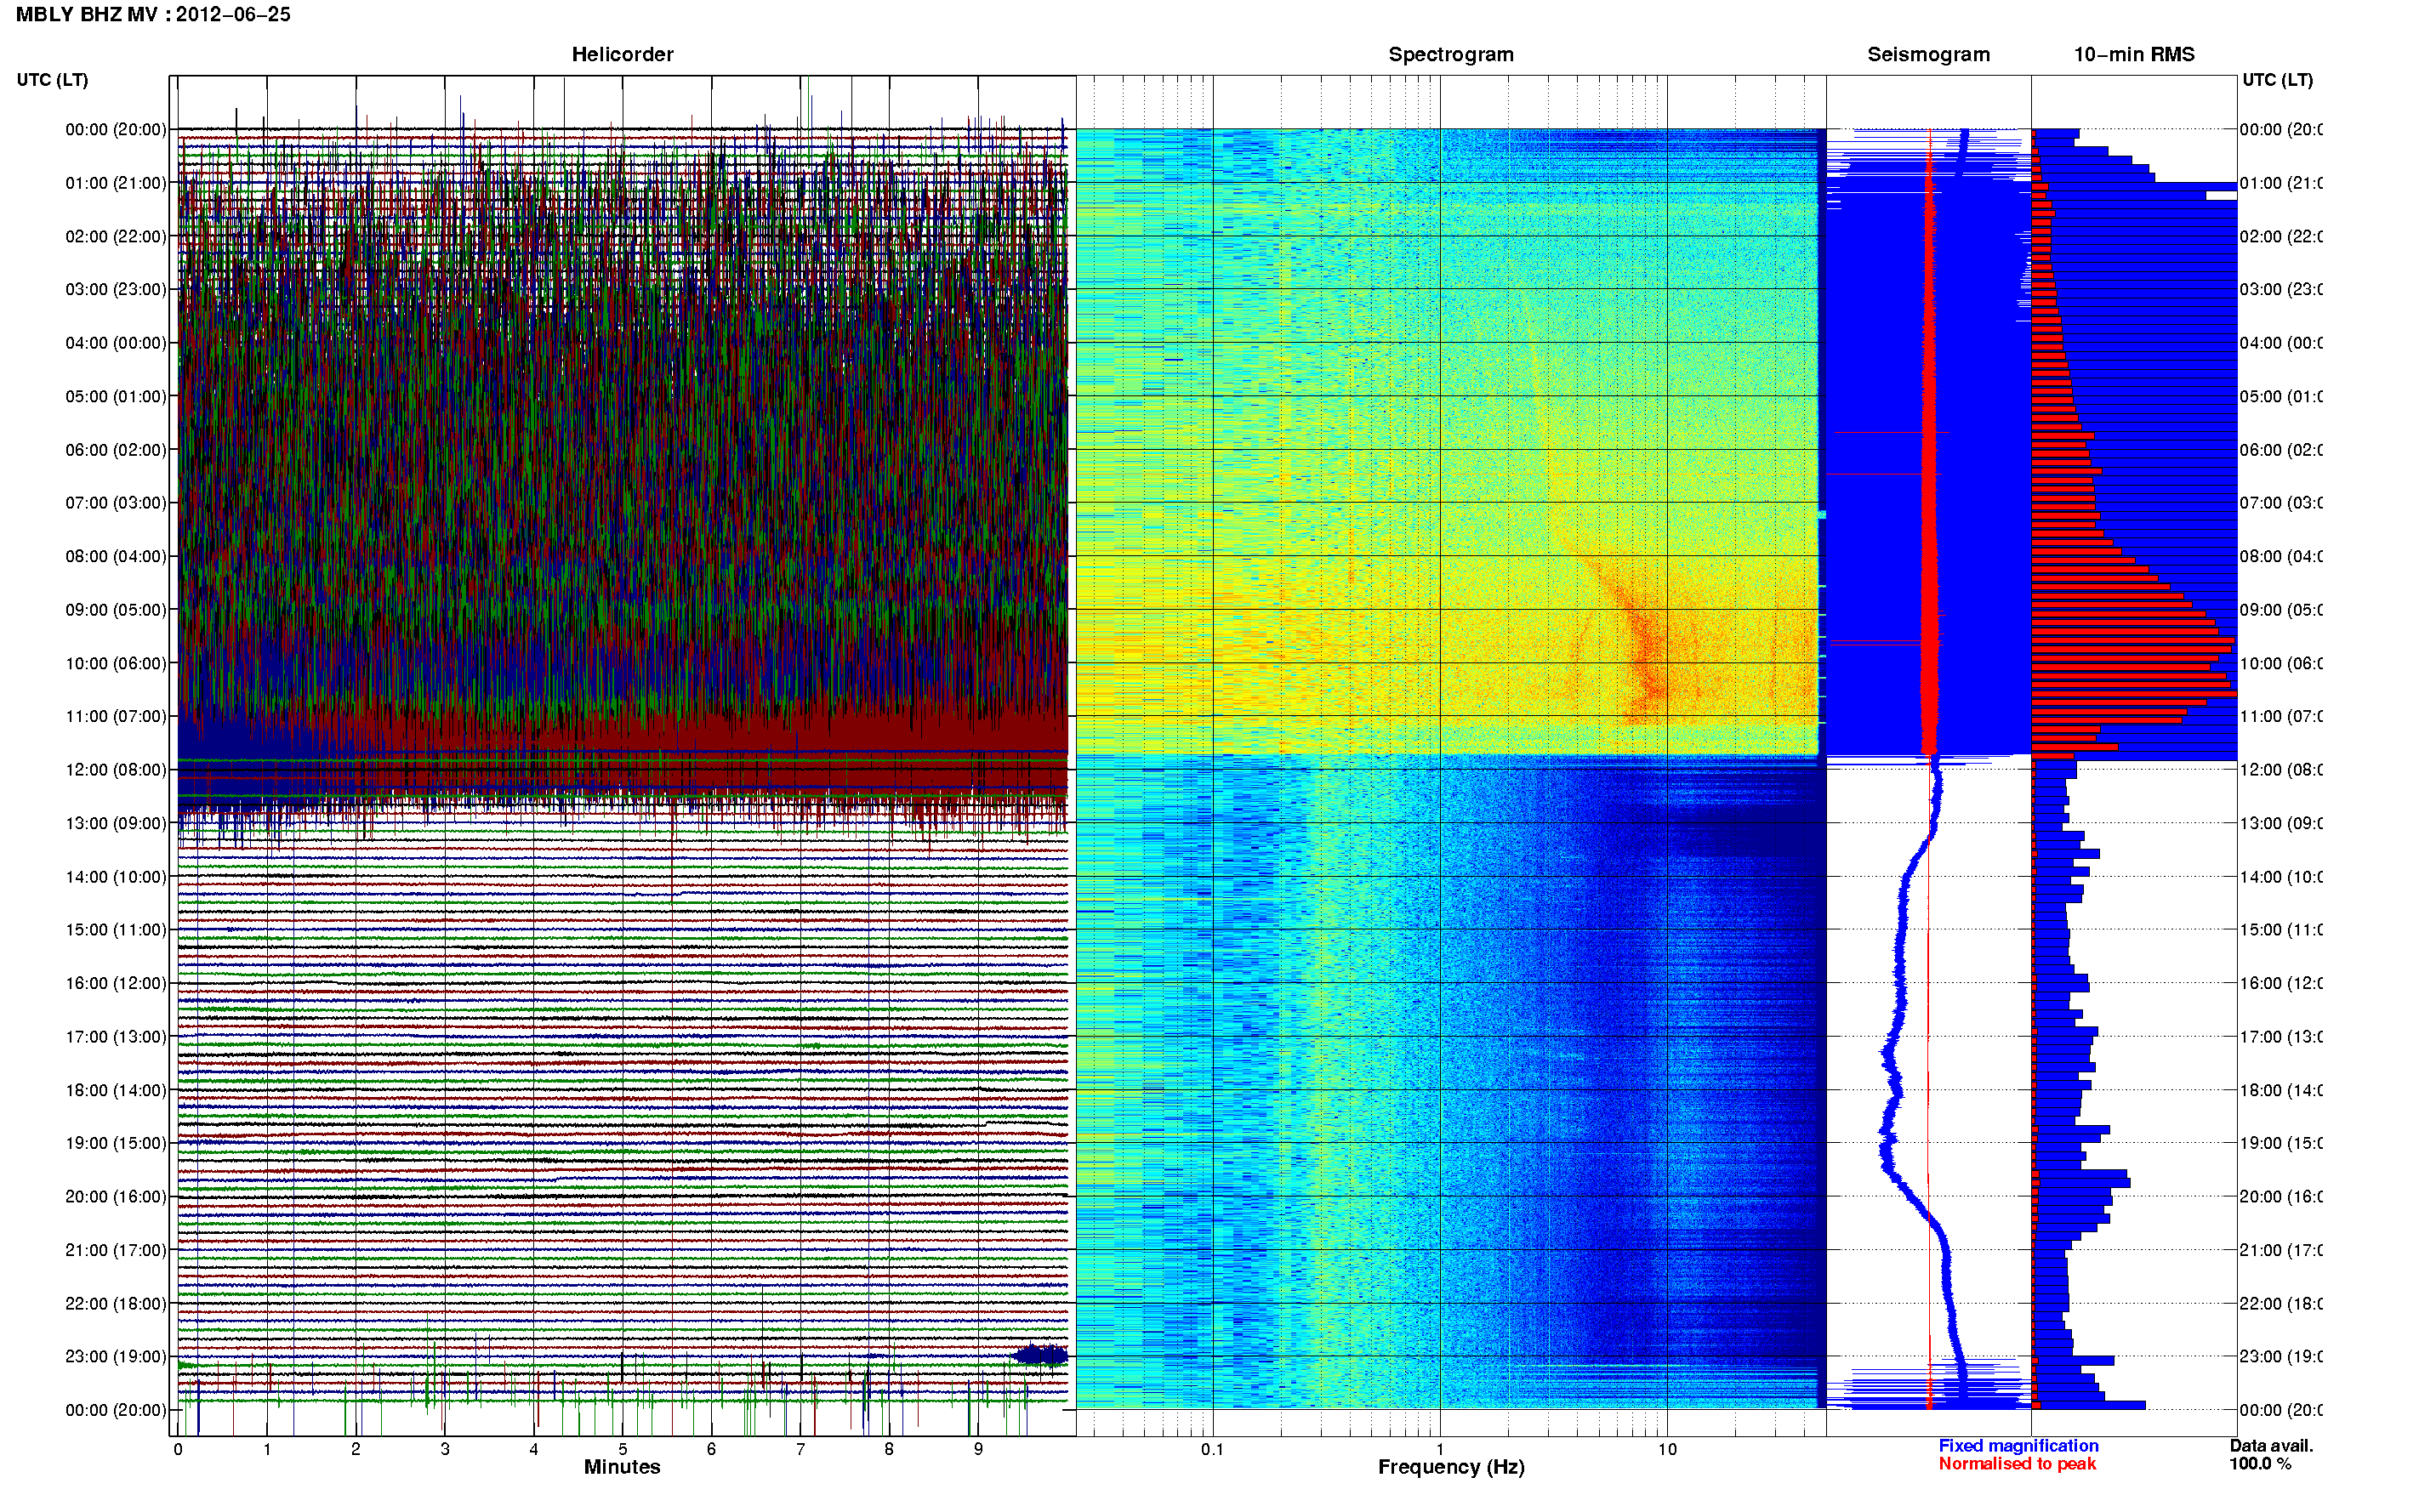The image size is (2419, 1512).
Task: Click the minute 5 tick label
Action: click(x=623, y=1450)
